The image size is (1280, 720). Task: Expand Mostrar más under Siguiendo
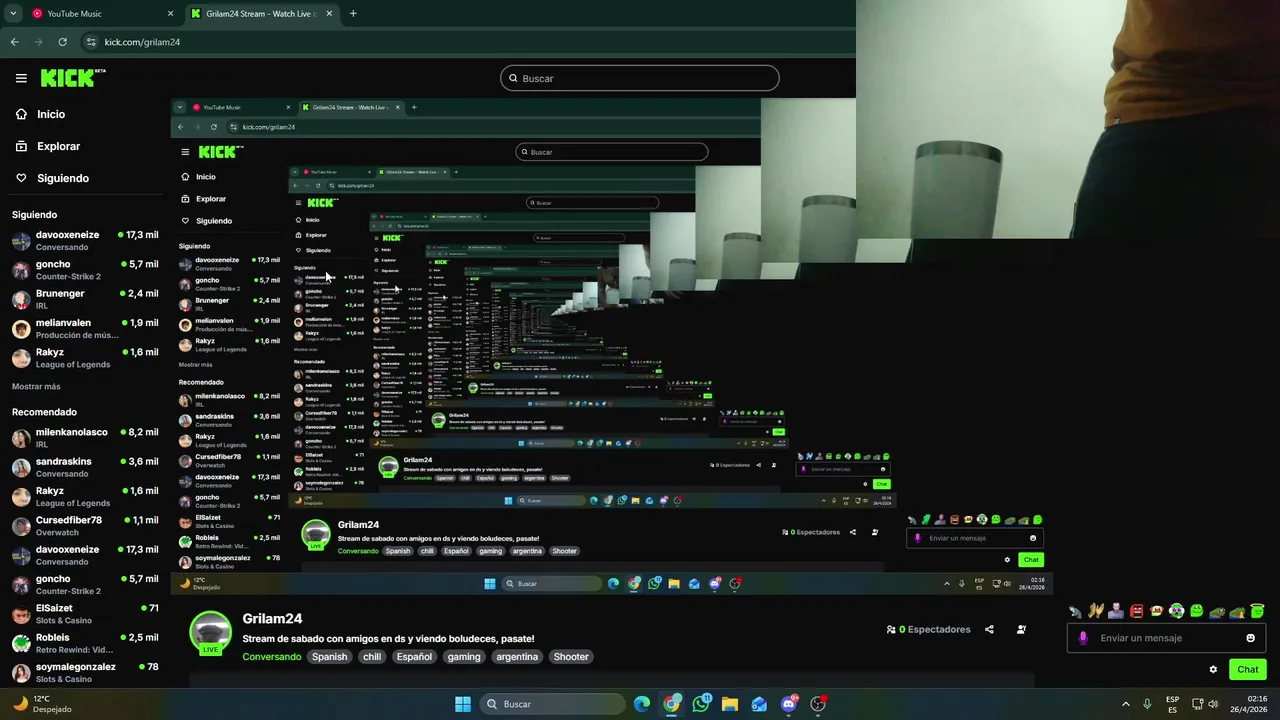pos(36,386)
